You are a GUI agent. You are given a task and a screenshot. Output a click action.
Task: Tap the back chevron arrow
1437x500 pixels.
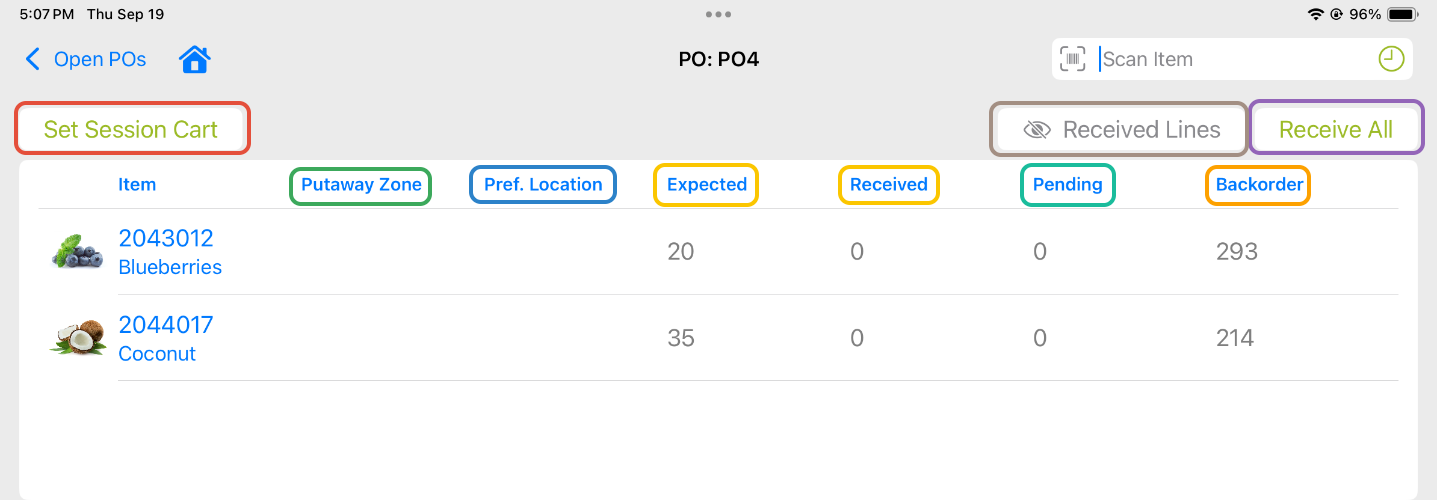point(33,60)
